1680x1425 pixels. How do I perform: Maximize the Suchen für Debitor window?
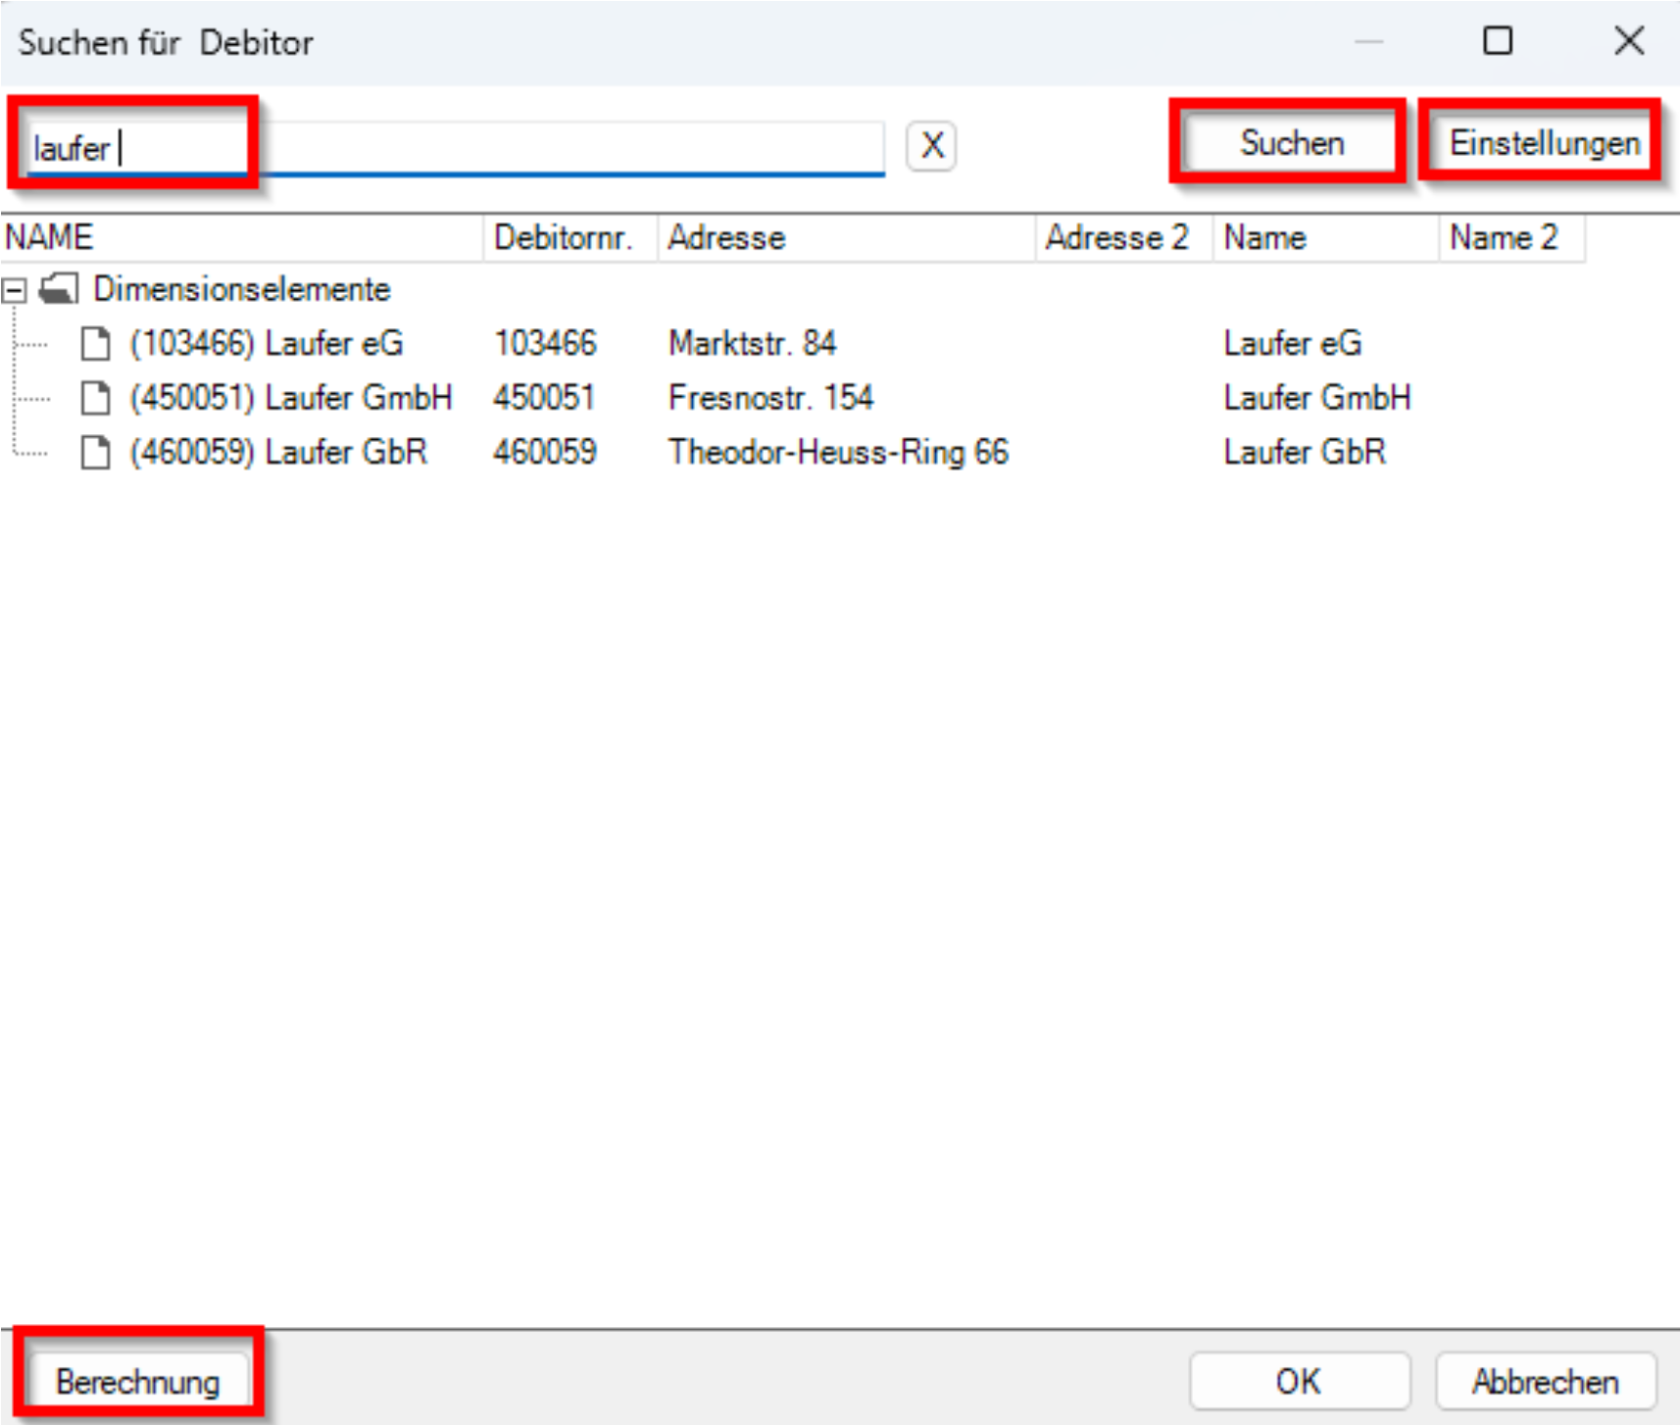pos(1497,41)
